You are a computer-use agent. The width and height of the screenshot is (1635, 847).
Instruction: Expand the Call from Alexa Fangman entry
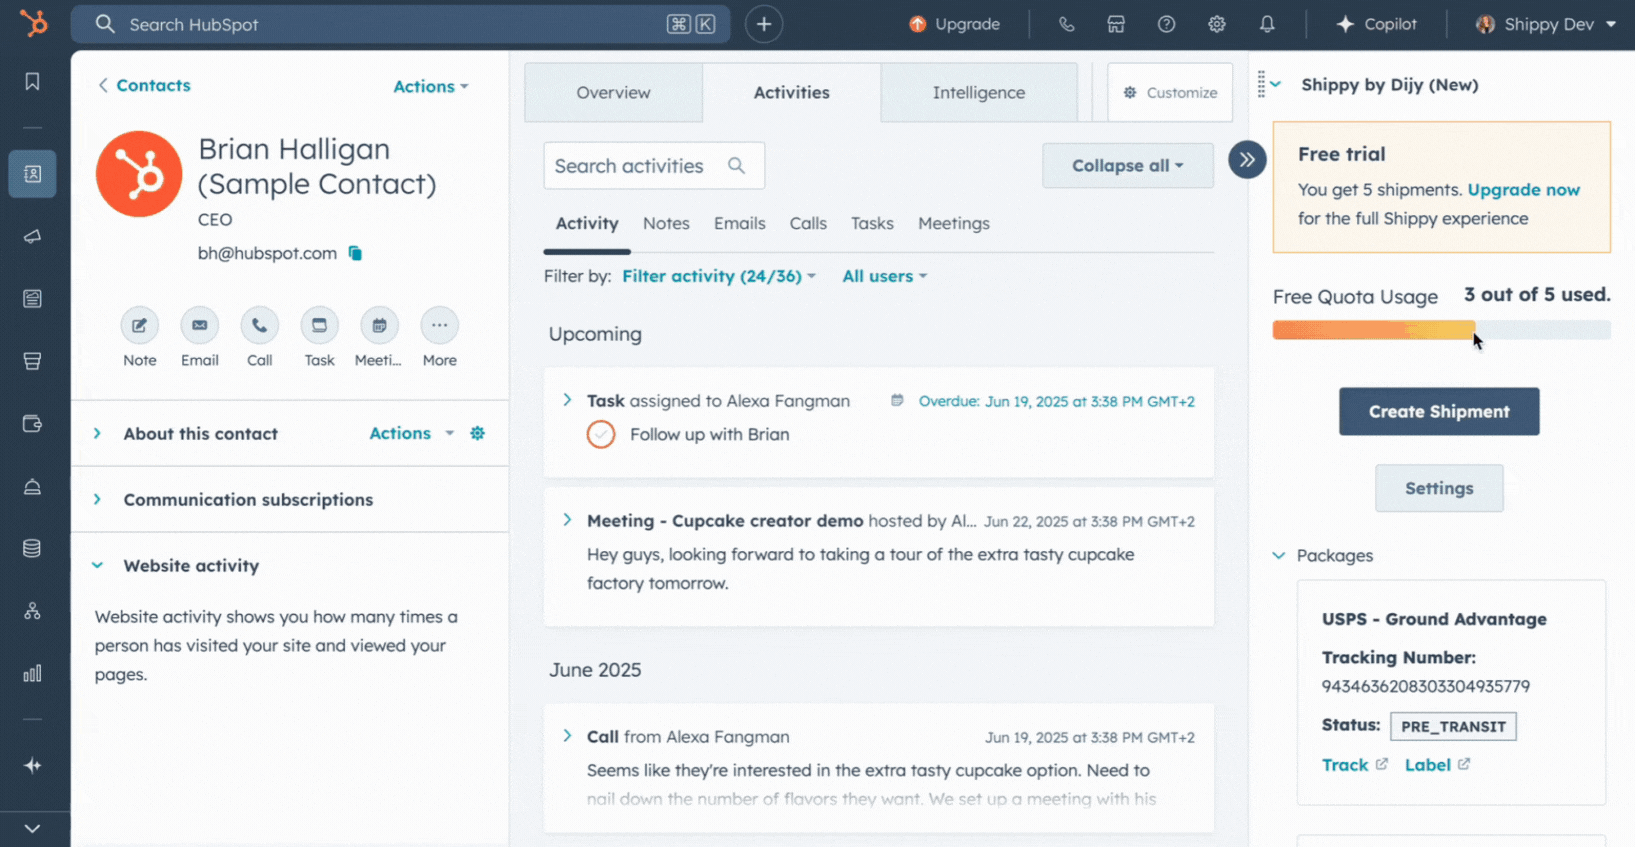click(567, 736)
